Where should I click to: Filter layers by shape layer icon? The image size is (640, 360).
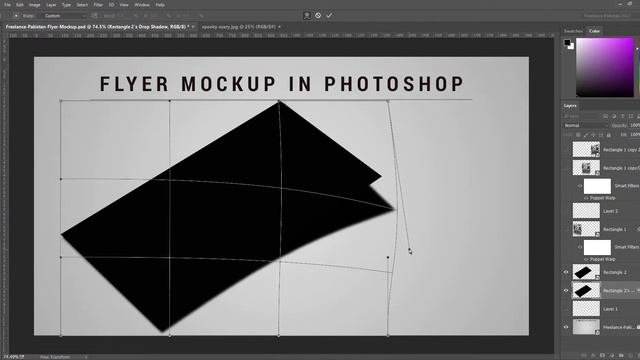pyautogui.click(x=631, y=116)
